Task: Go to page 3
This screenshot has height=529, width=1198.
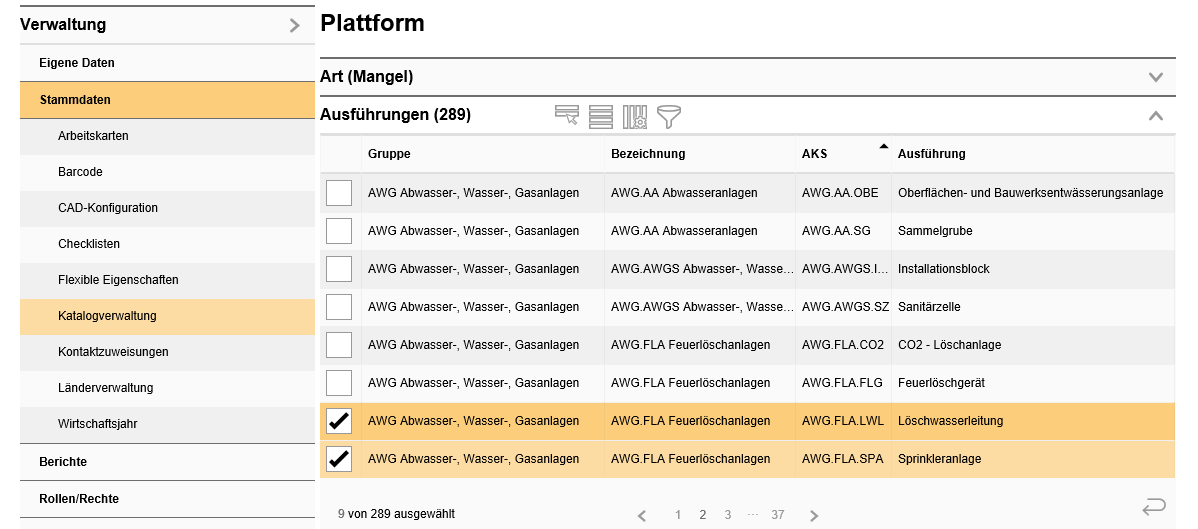Action: (728, 515)
